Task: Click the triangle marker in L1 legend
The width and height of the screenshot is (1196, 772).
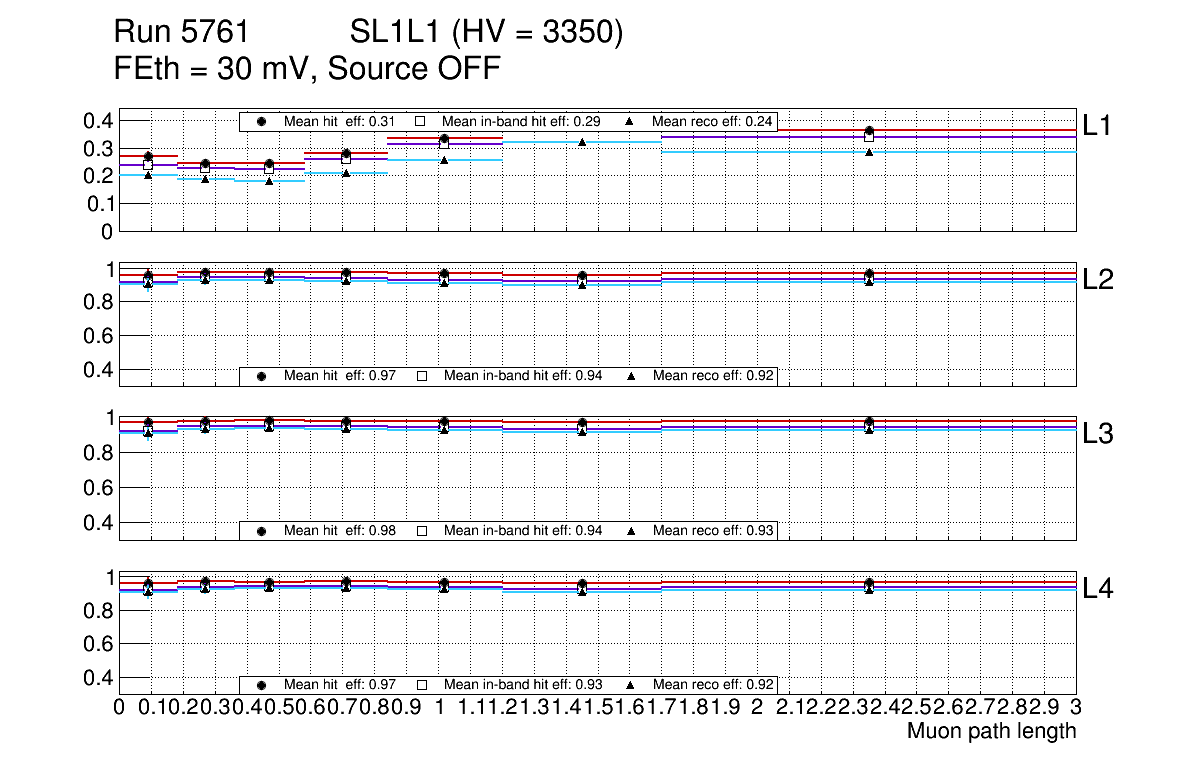Action: coord(631,122)
